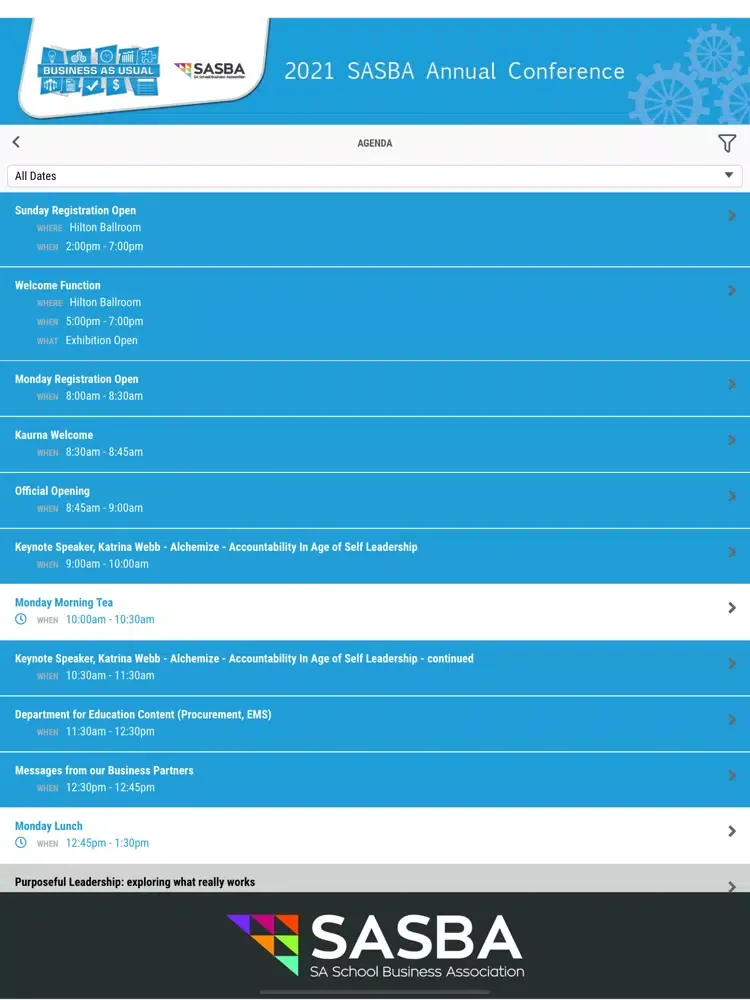Open Purposeful Leadership: exploring what really works
This screenshot has width=750, height=1000.
[x=135, y=882]
